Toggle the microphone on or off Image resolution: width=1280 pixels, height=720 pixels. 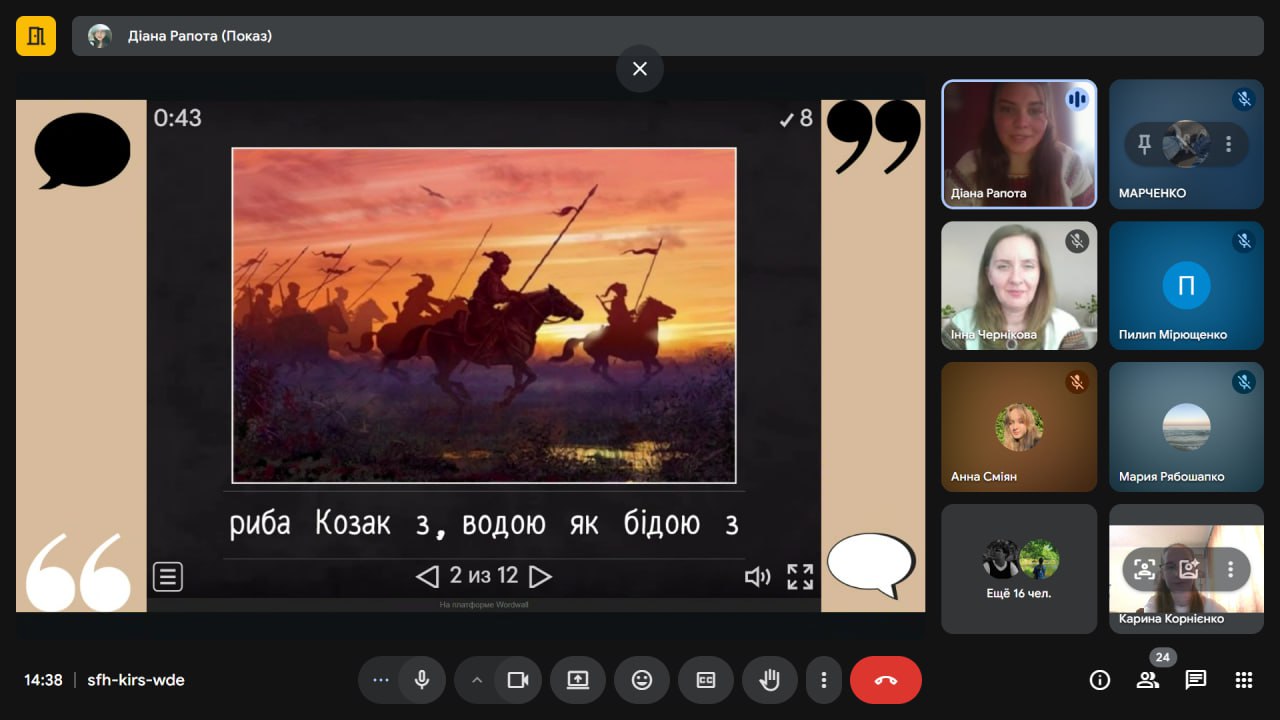[x=422, y=680]
